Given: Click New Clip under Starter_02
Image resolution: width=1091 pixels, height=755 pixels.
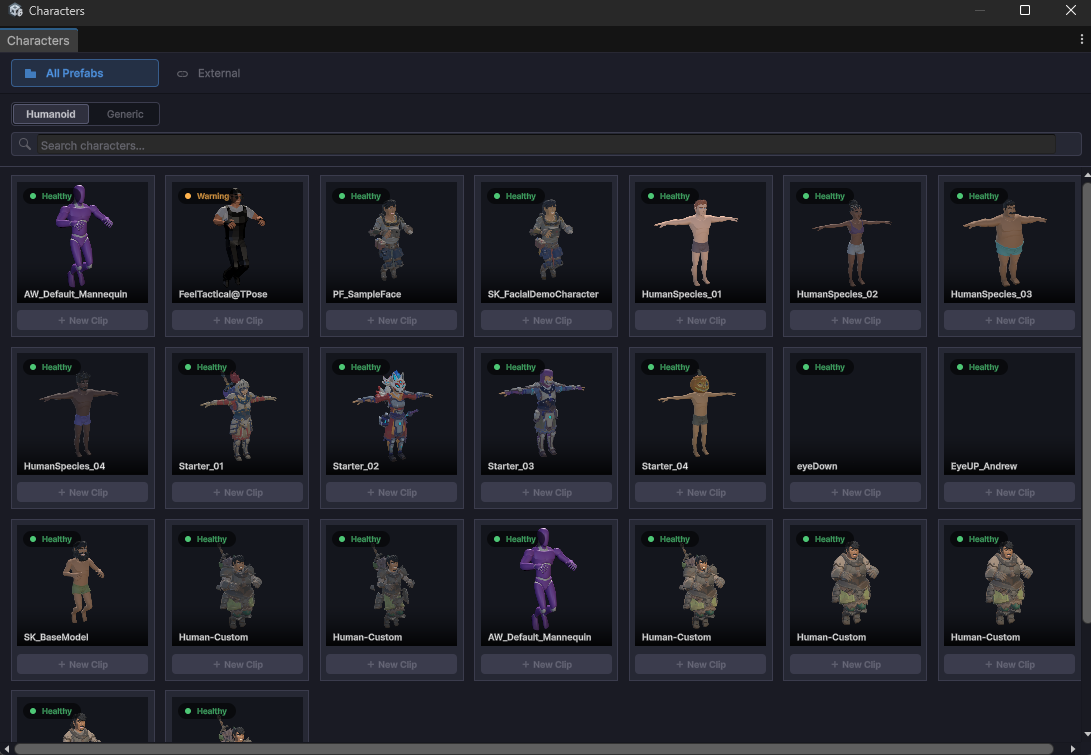Looking at the screenshot, I should click(x=392, y=493).
